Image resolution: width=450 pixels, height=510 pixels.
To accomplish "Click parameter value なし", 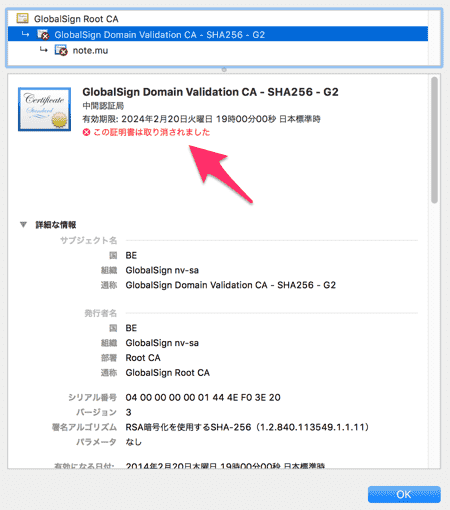I will [134, 442].
